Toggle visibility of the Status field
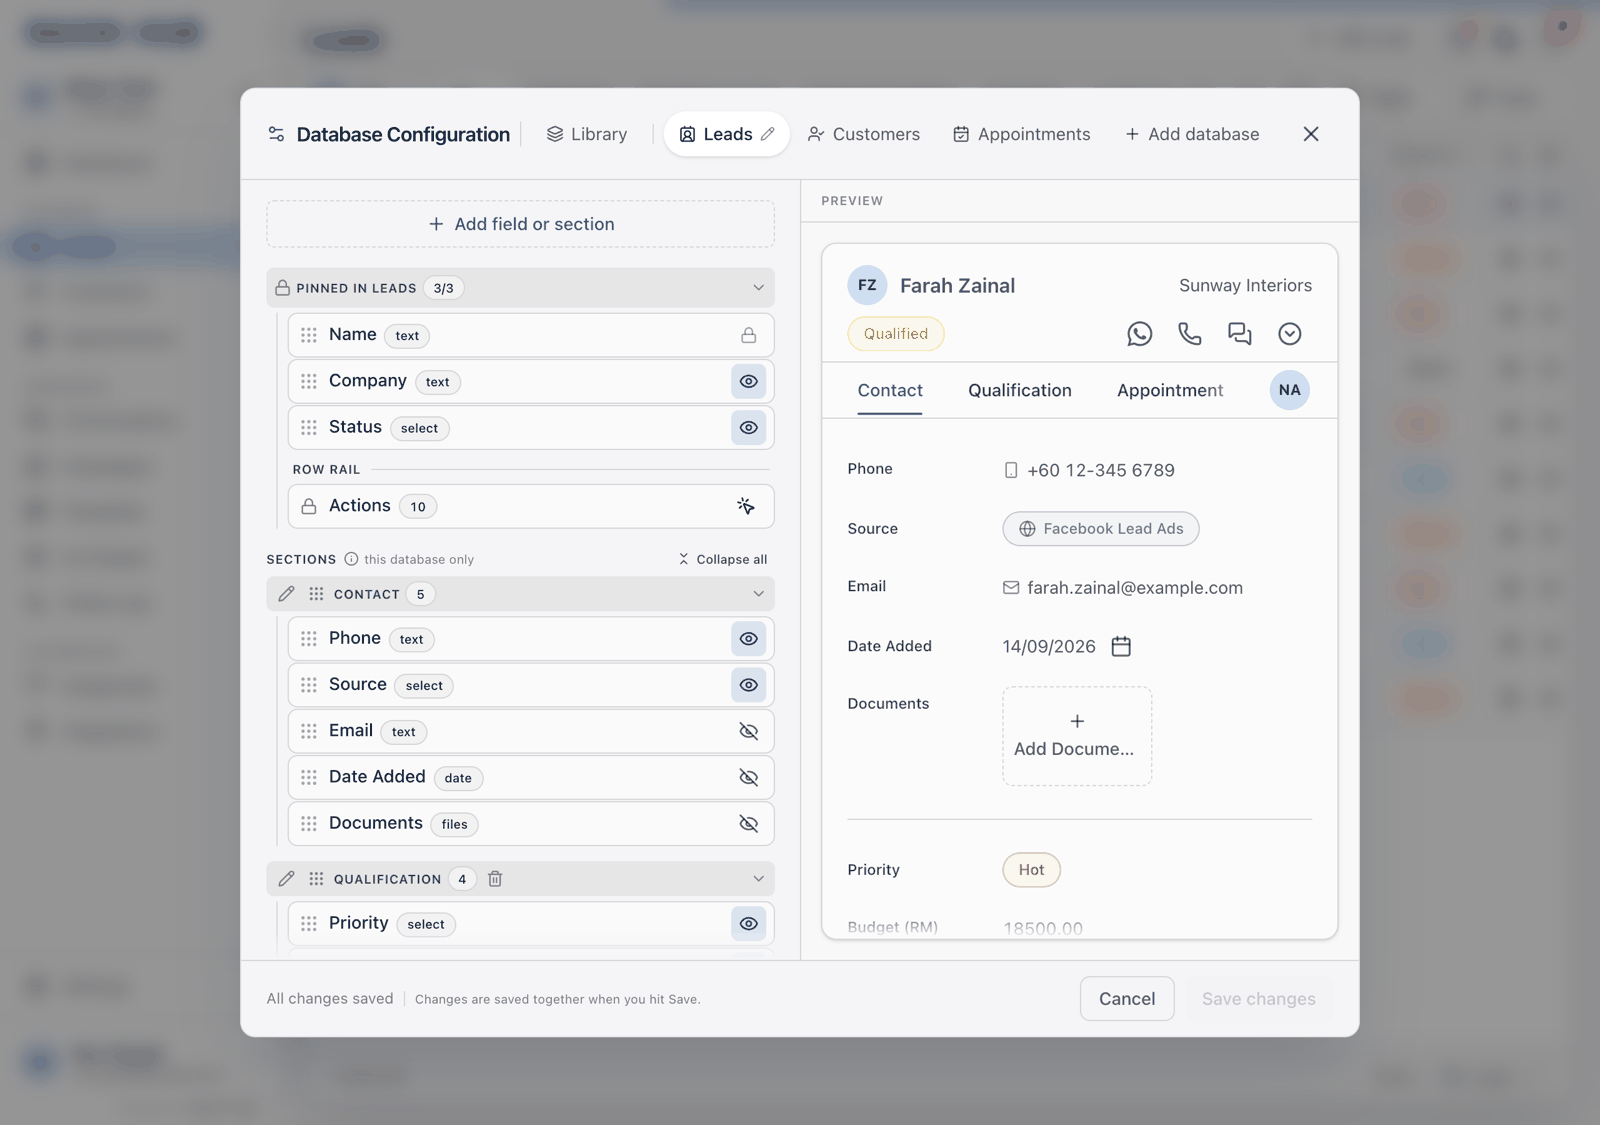Screen dimensions: 1600x1125 tap(748, 428)
